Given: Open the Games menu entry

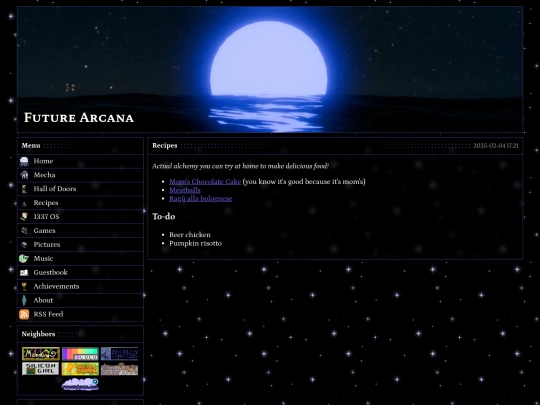Looking at the screenshot, I should [80, 230].
